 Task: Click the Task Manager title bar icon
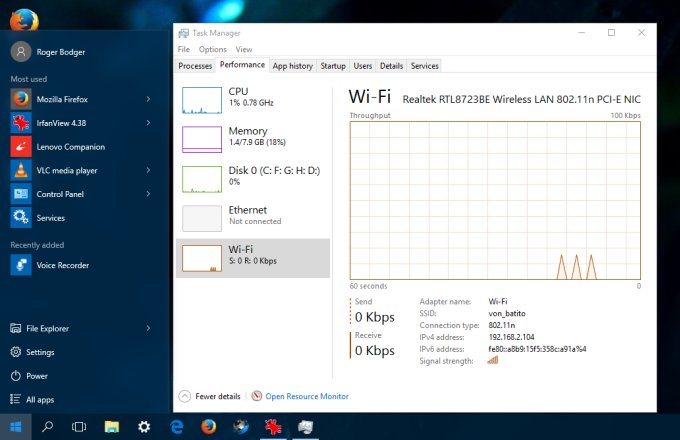click(x=183, y=33)
